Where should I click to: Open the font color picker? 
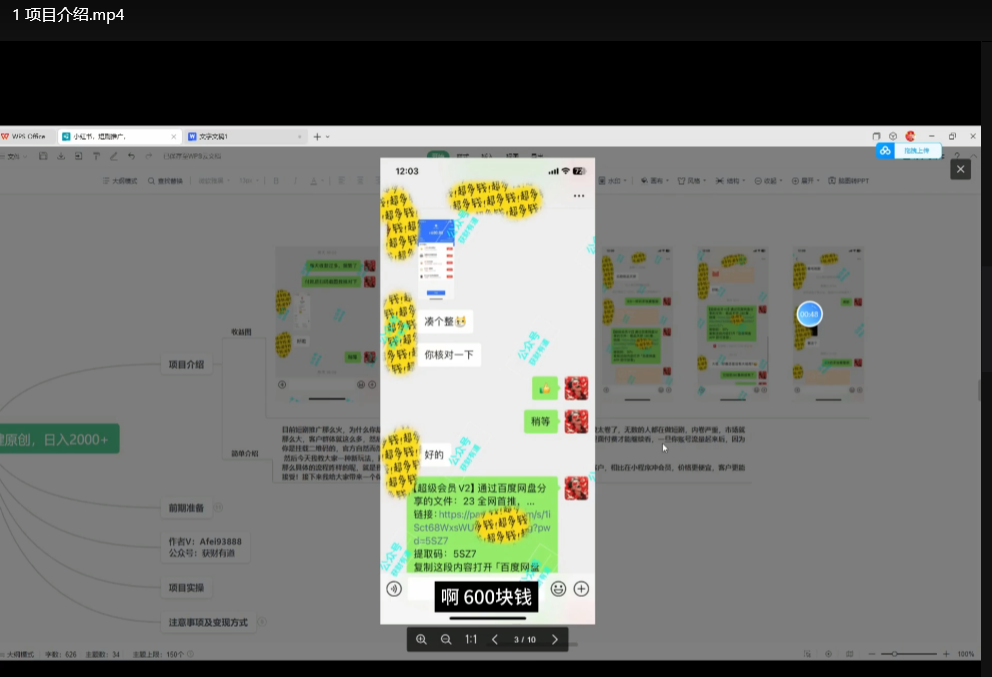tap(316, 181)
